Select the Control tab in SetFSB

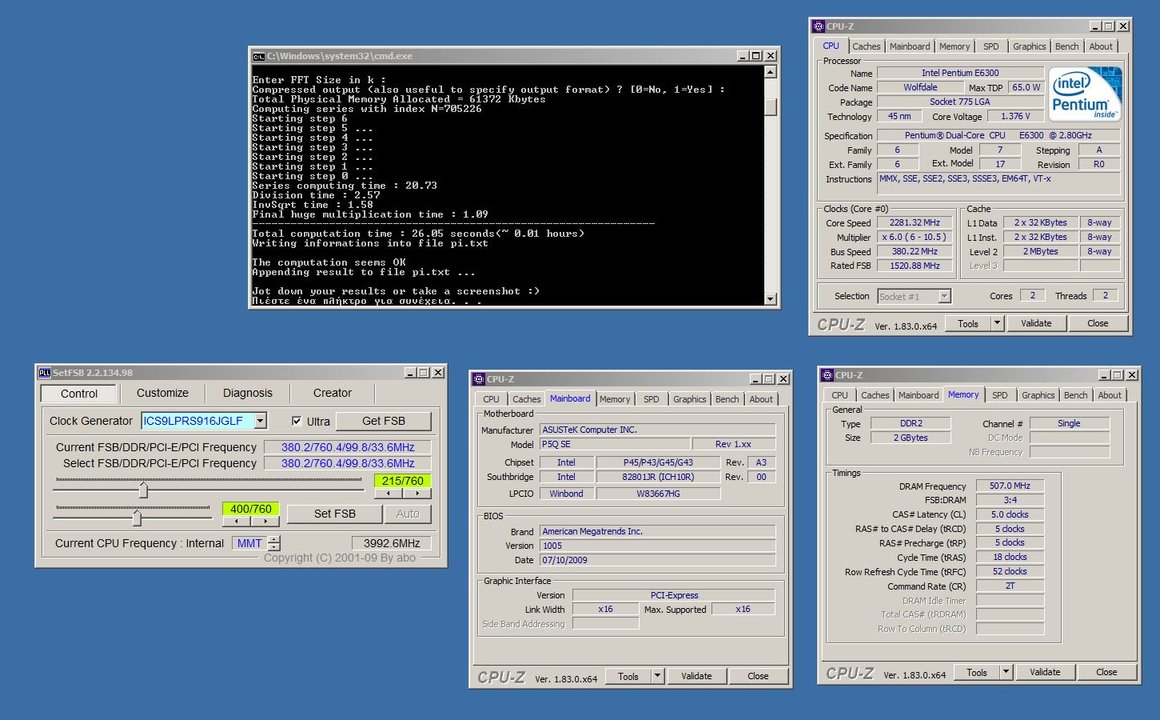[x=79, y=393]
